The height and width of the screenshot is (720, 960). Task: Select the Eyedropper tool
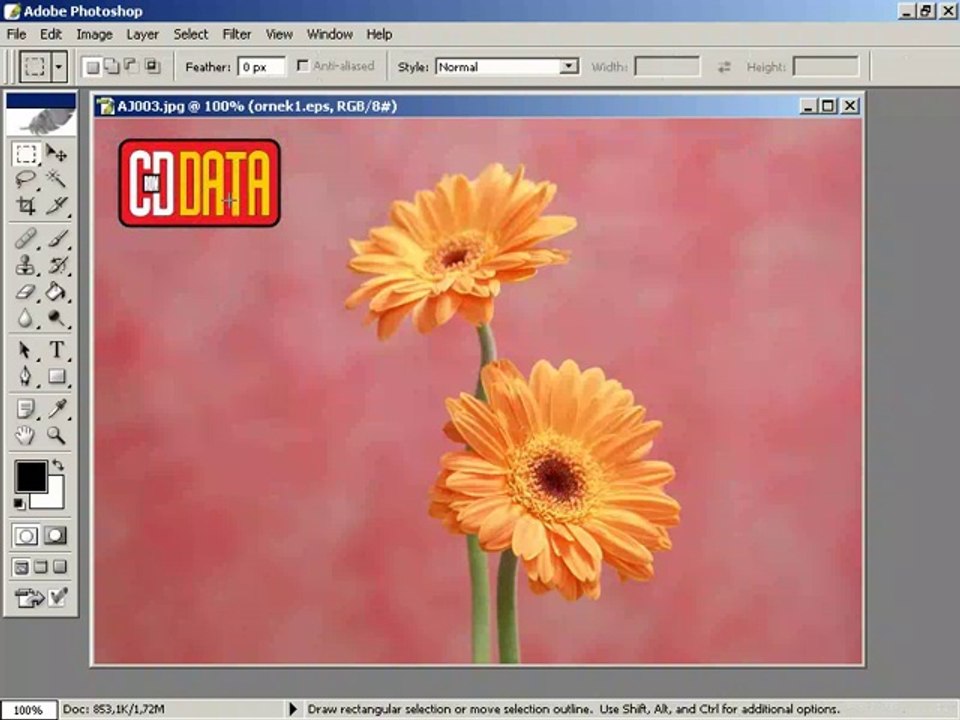coord(57,408)
